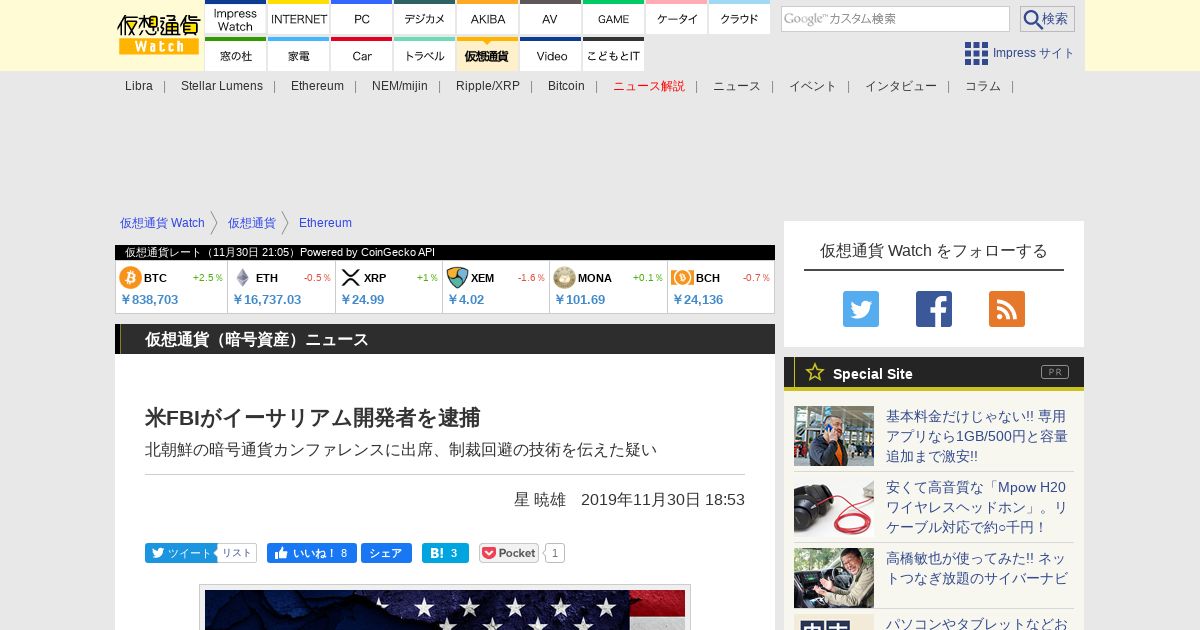Open the Twitter follow icon
The width and height of the screenshot is (1200, 630).
[x=861, y=309]
